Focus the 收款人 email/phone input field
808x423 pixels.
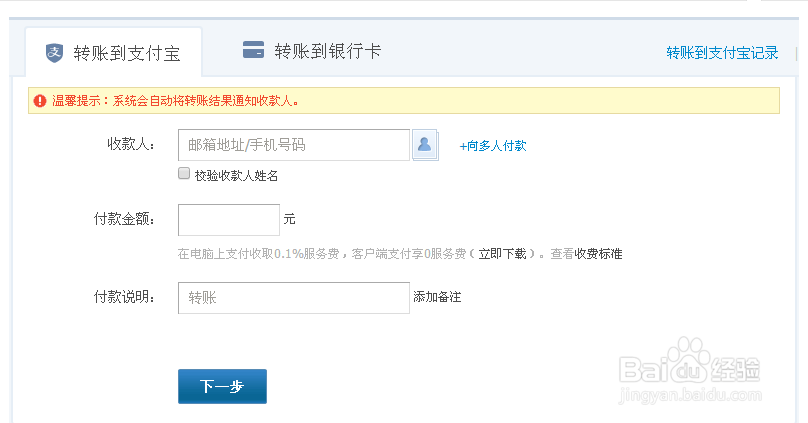[x=294, y=145]
